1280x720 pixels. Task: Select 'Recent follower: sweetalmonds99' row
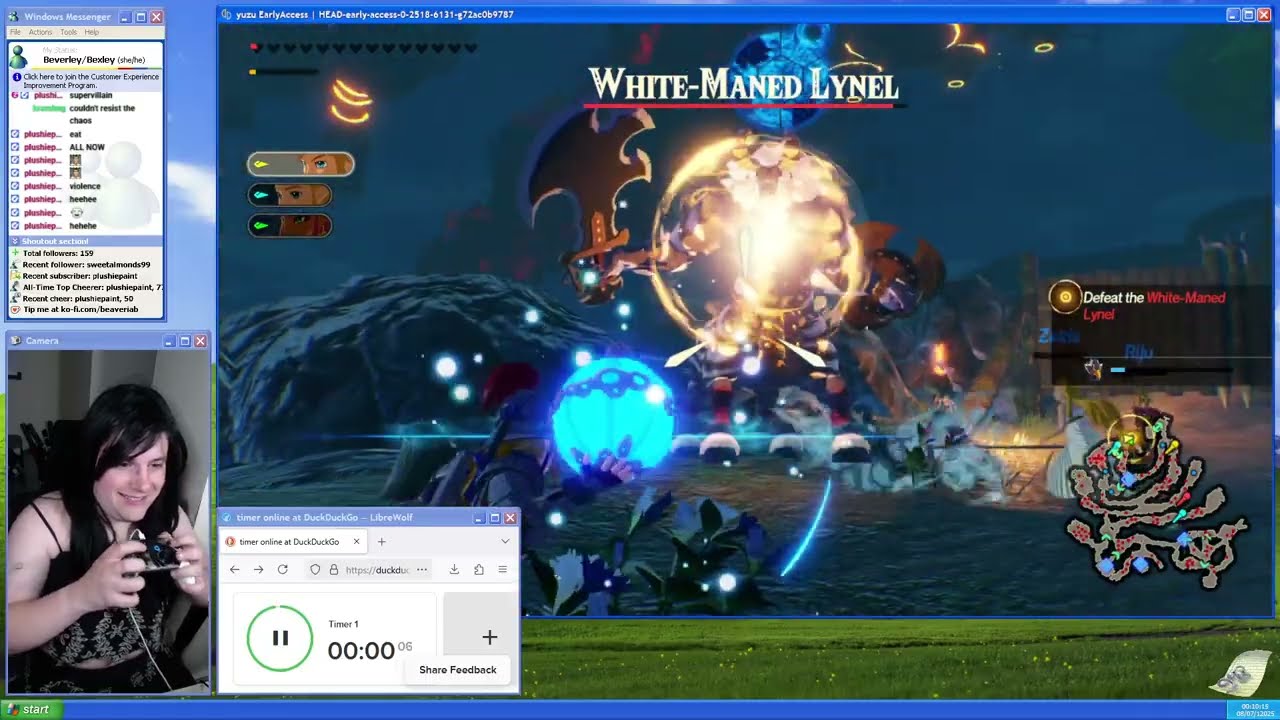coord(86,265)
